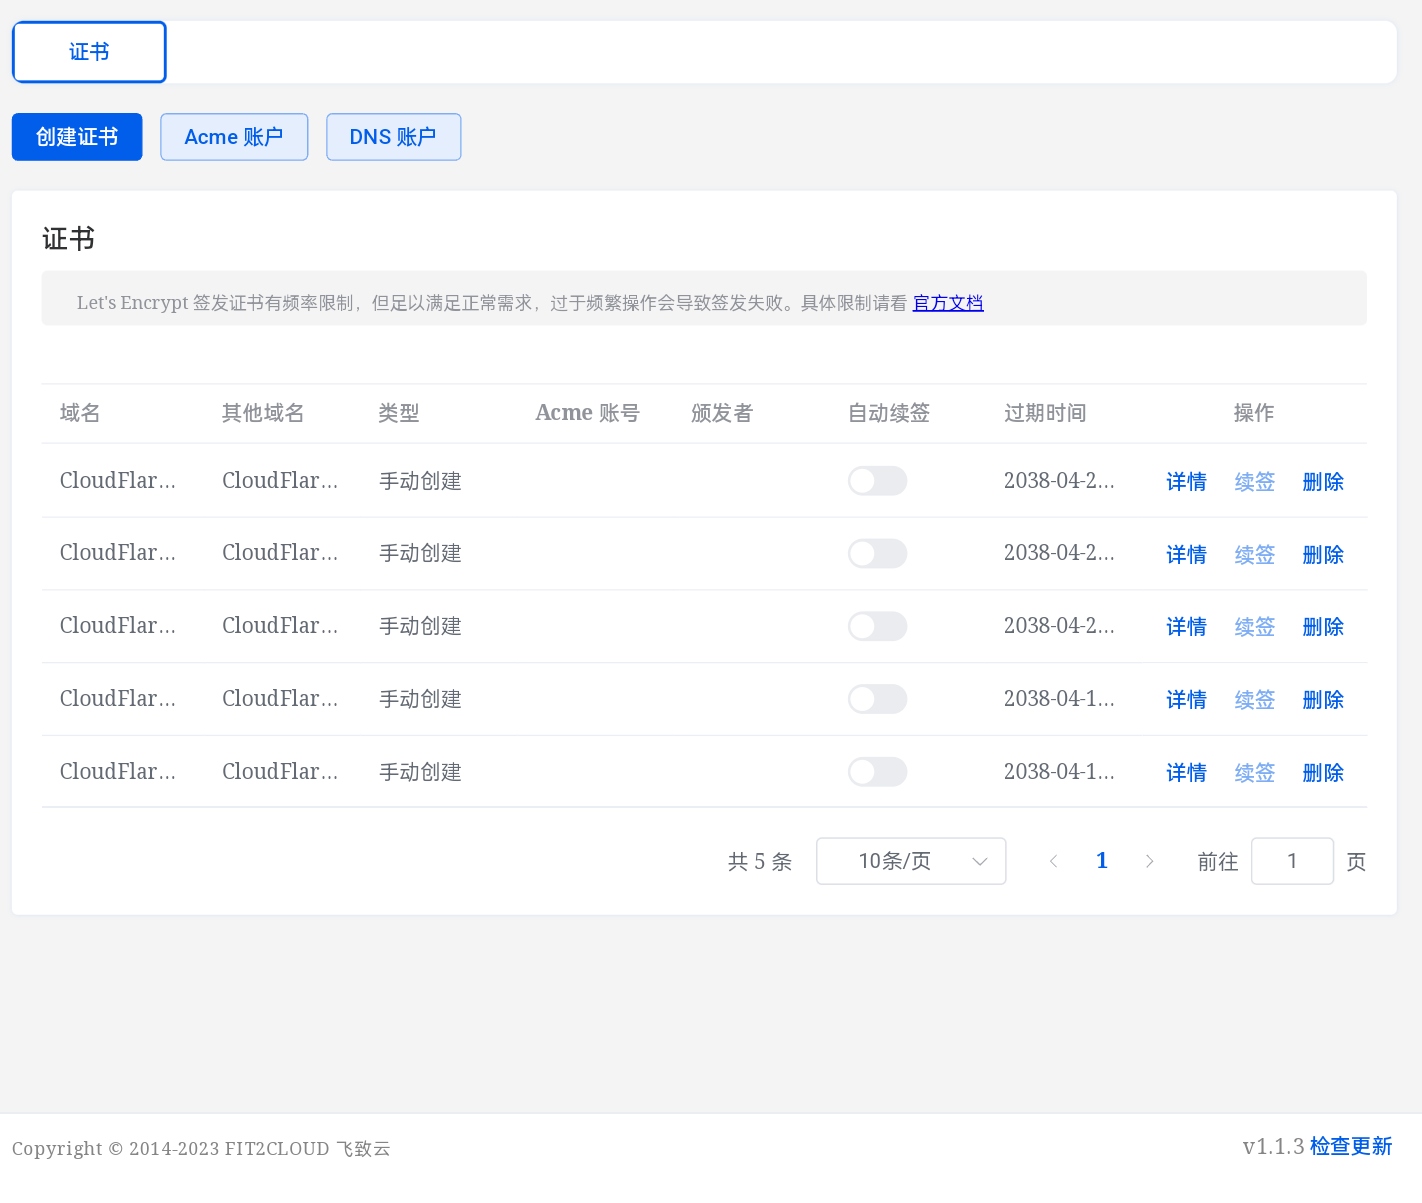
Task: Enable auto-renew on the last certificate row
Action: [877, 771]
